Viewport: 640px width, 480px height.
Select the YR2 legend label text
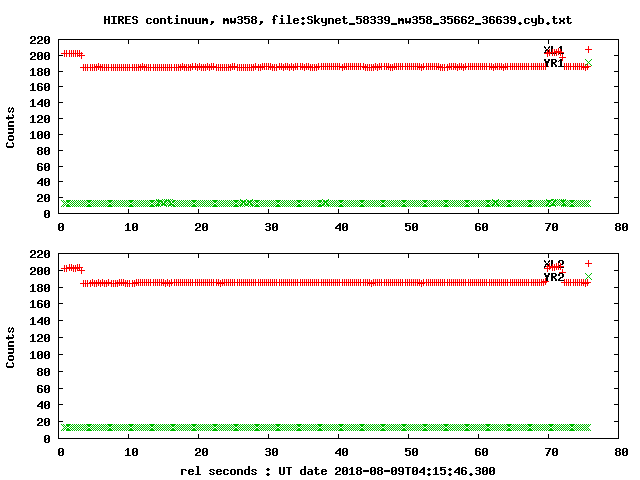(554, 277)
